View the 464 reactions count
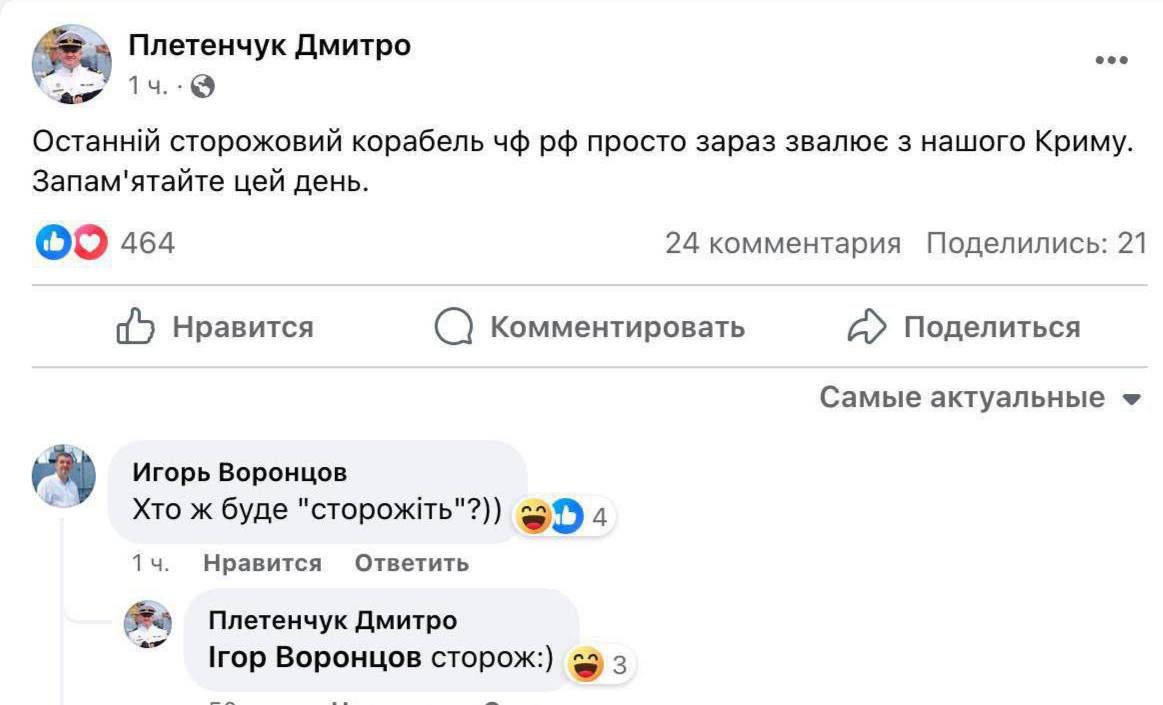 [147, 243]
